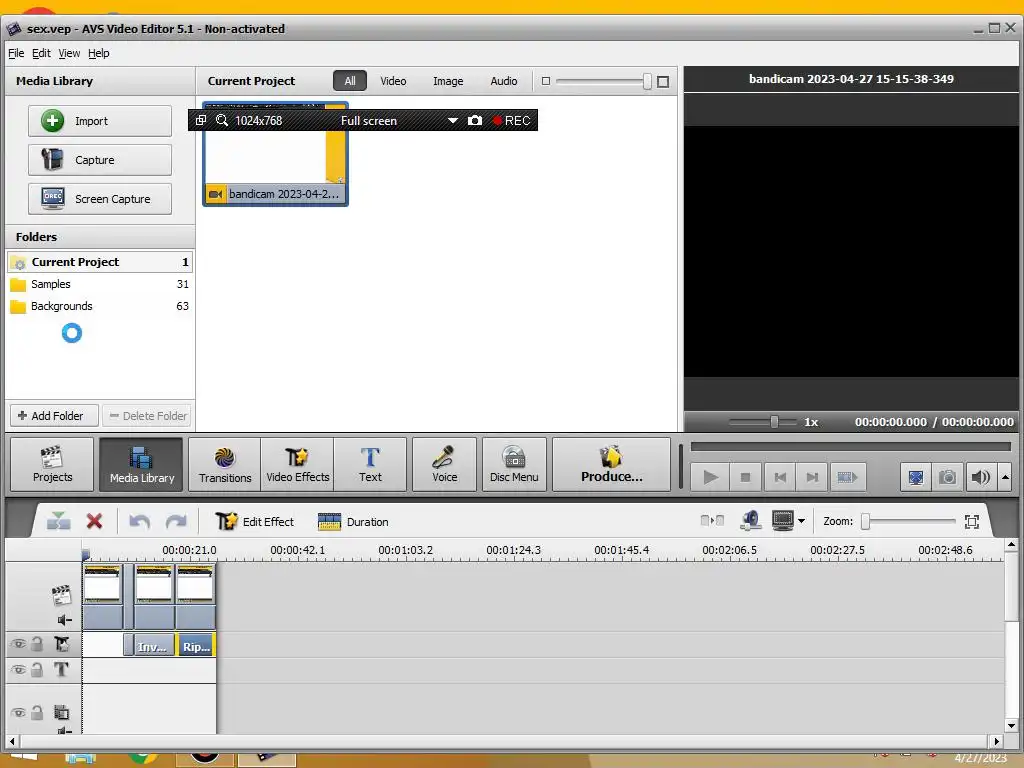Open the Projects section
Image resolution: width=1024 pixels, height=768 pixels.
coord(52,464)
